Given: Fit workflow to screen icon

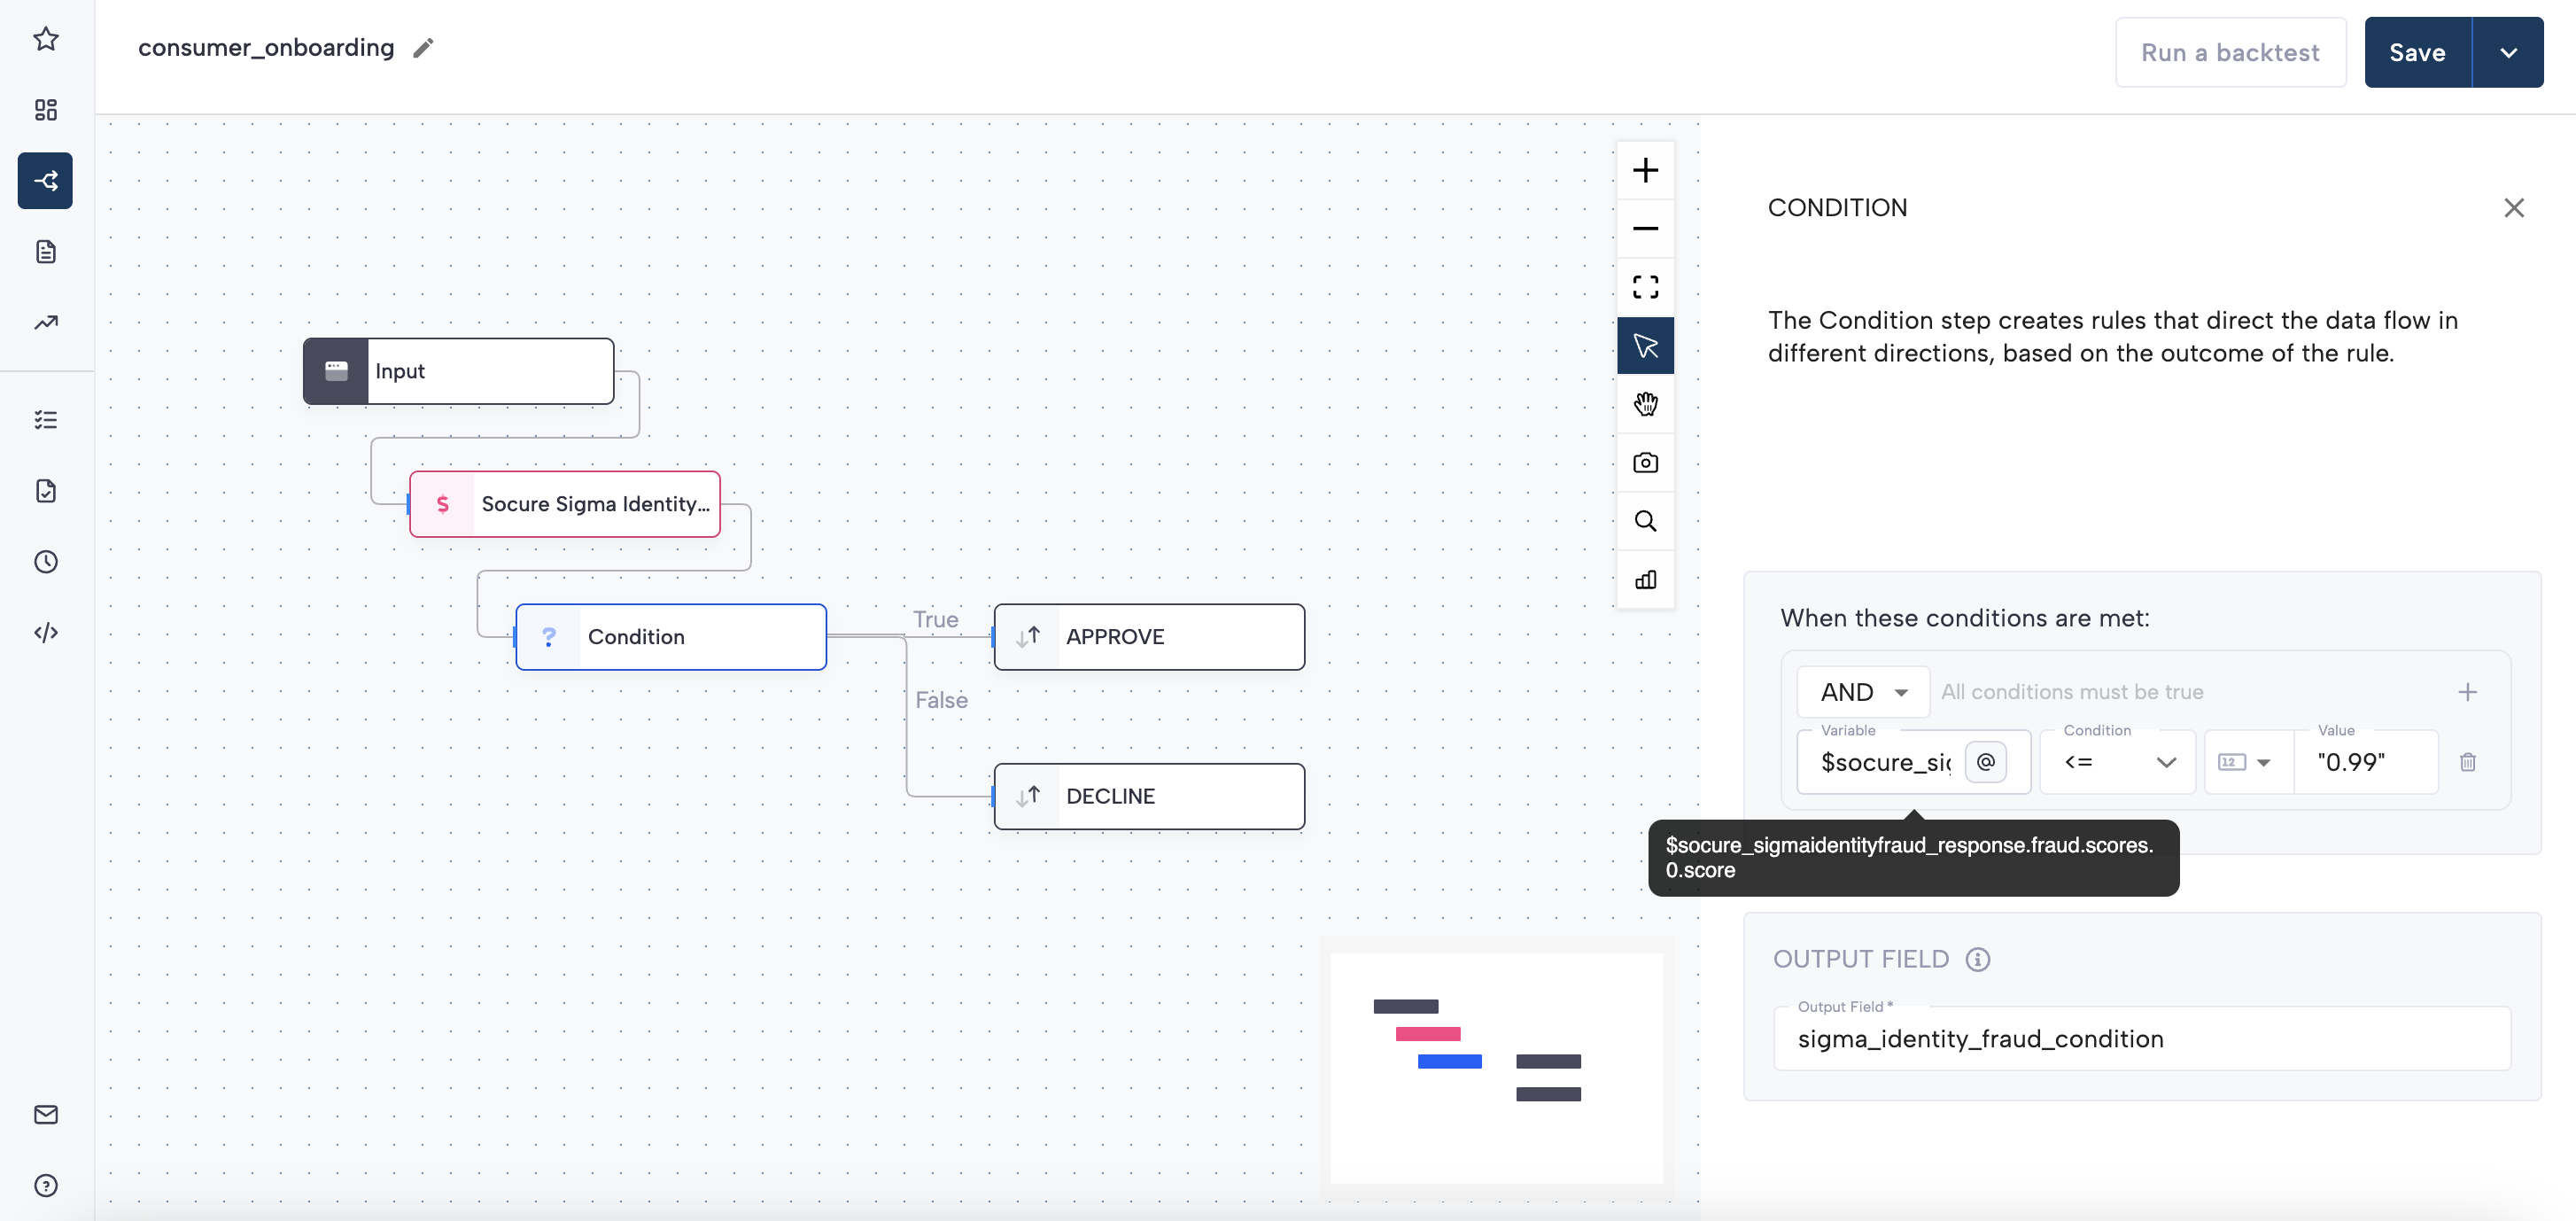Looking at the screenshot, I should tap(1645, 287).
